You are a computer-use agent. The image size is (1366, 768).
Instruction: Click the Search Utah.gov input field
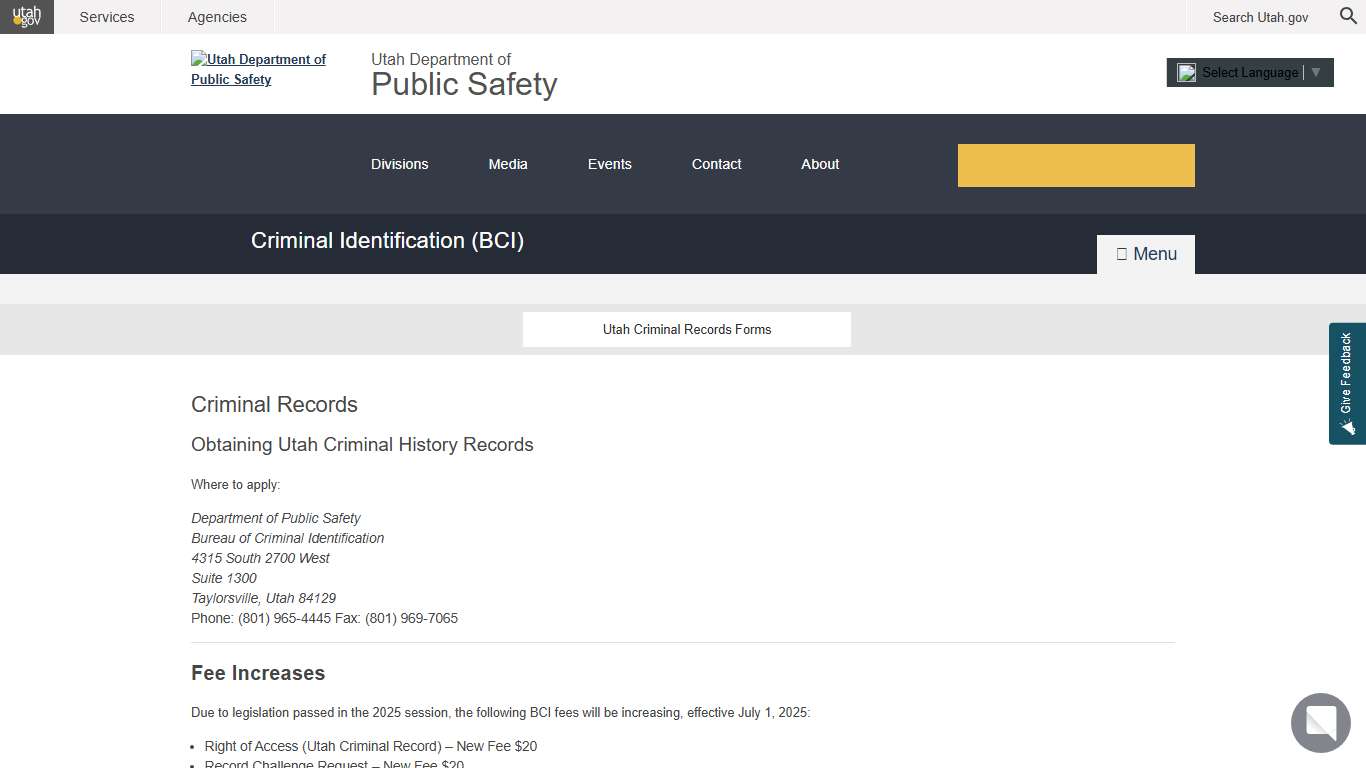click(1260, 16)
